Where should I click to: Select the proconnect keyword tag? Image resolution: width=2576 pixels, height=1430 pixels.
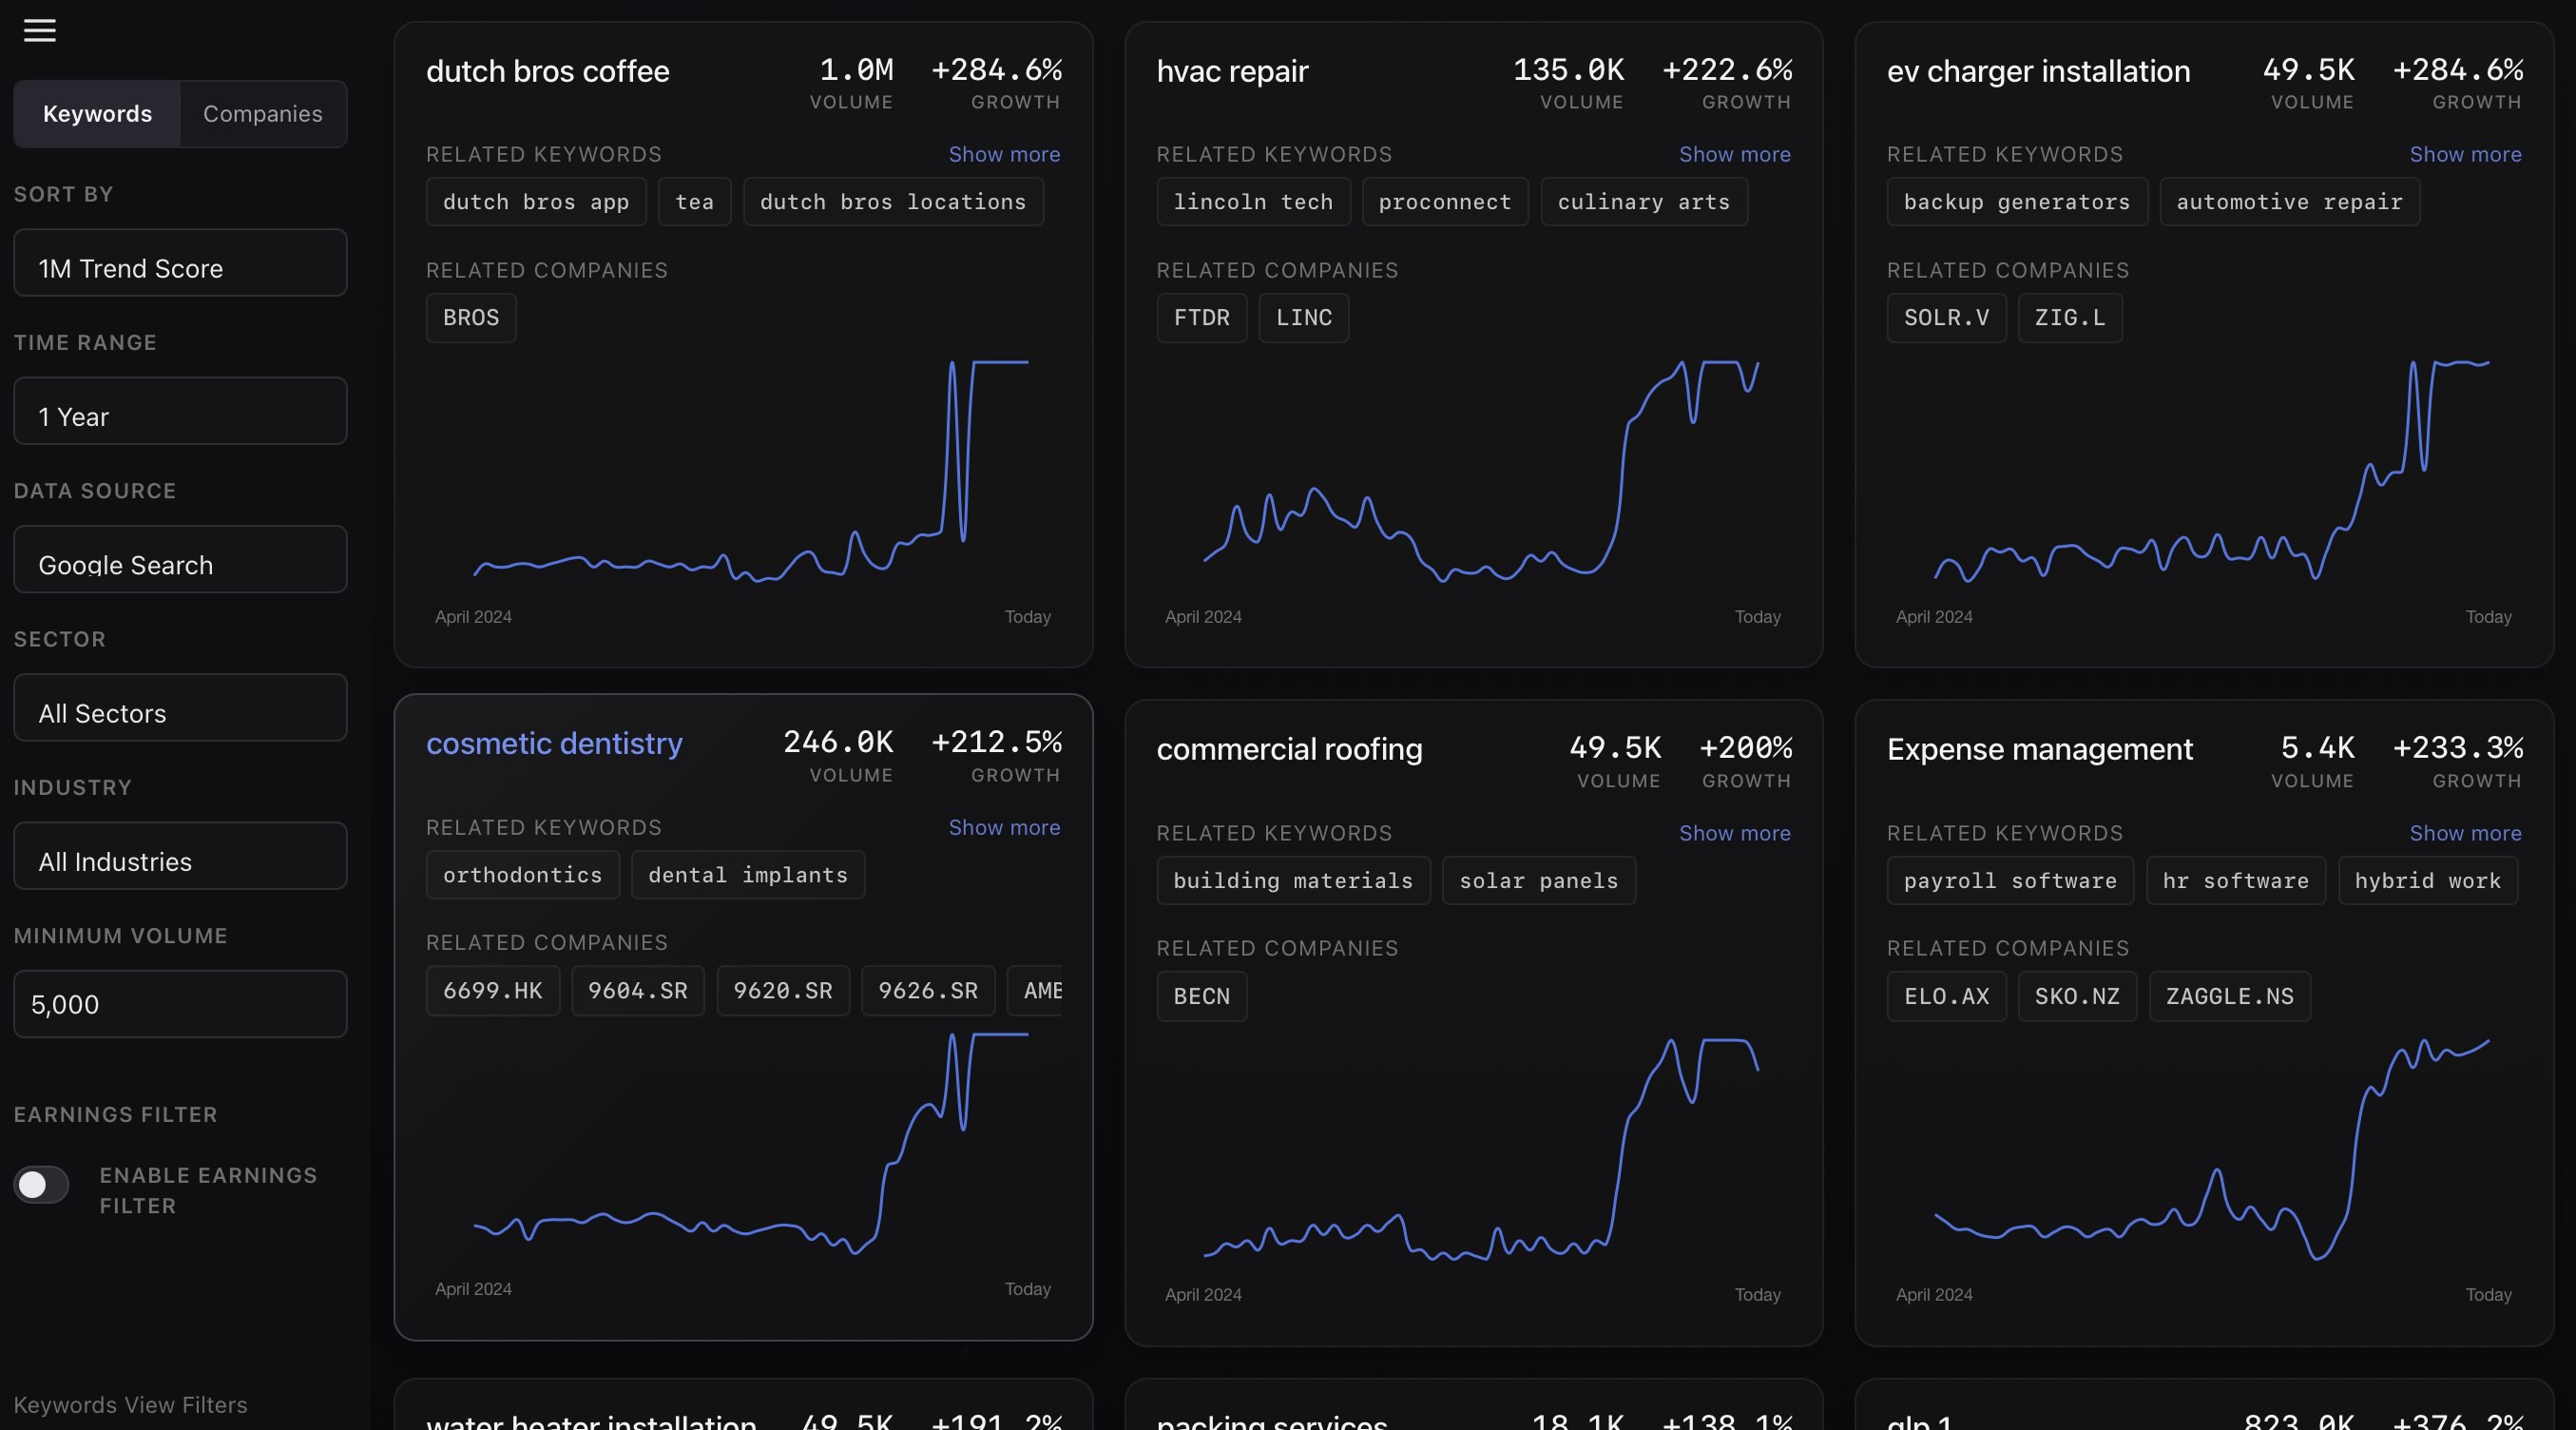[x=1445, y=202]
